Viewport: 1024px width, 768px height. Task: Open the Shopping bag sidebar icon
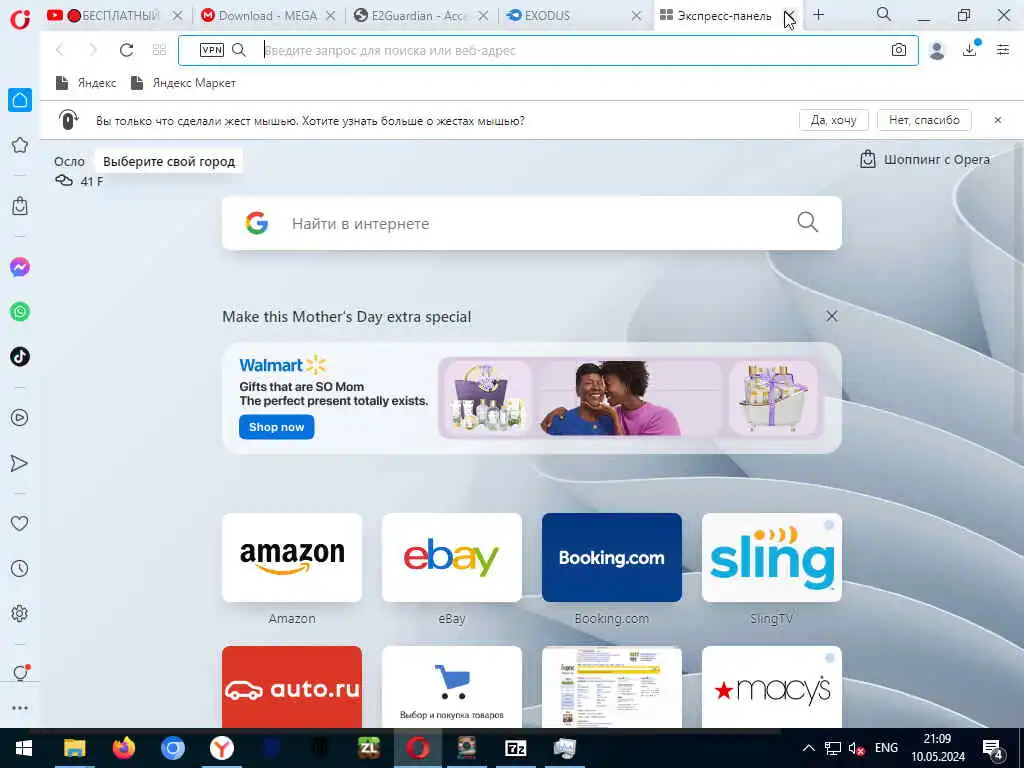click(20, 206)
